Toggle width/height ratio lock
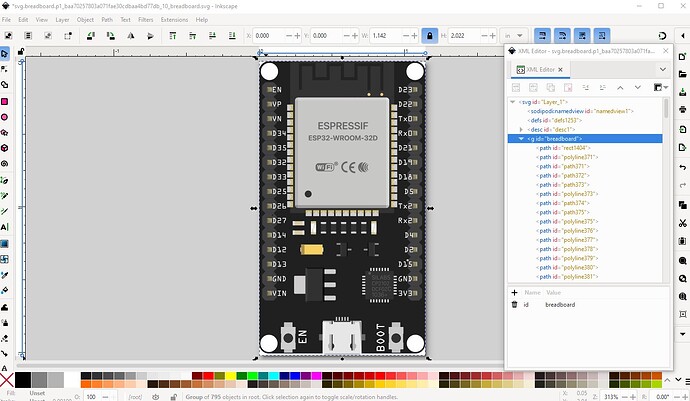Image resolution: width=690 pixels, height=401 pixels. (429, 36)
